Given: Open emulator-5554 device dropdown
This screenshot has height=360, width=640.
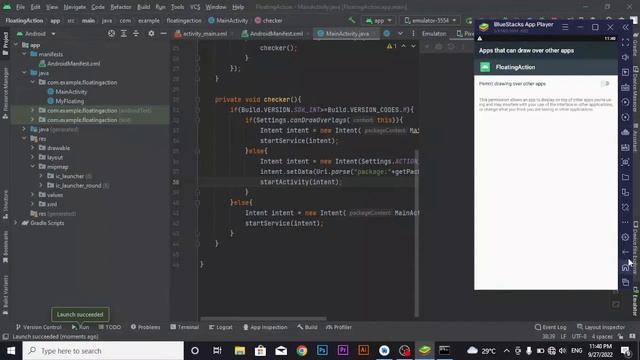Looking at the screenshot, I should click(x=430, y=20).
